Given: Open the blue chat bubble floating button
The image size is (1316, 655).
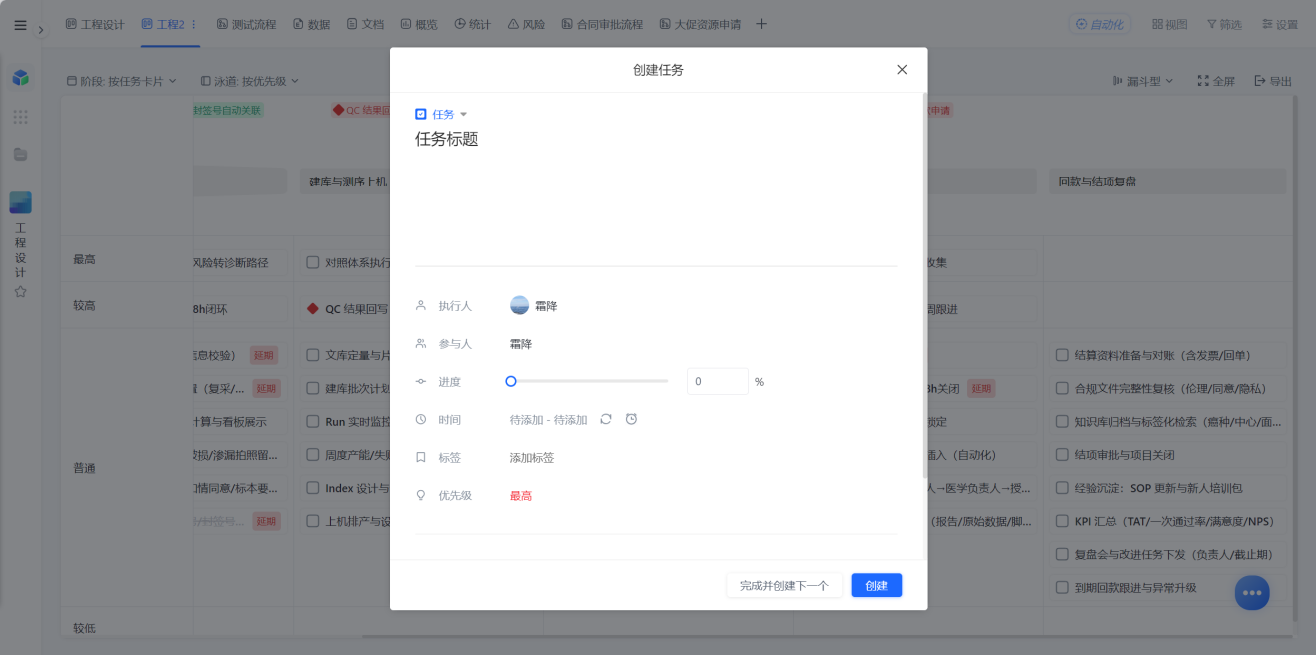Looking at the screenshot, I should click(x=1252, y=592).
